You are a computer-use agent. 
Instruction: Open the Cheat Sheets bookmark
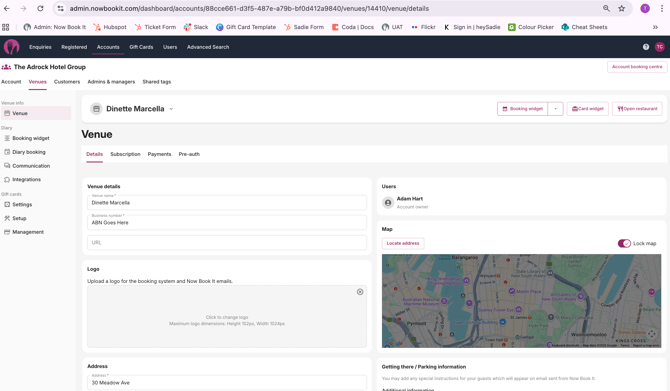point(584,27)
